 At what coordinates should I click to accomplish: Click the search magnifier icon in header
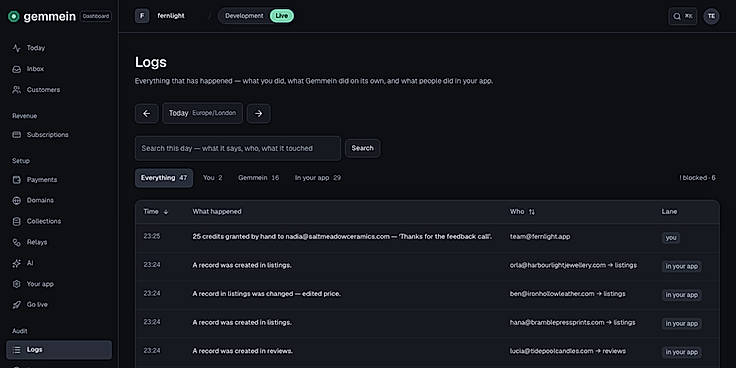click(677, 16)
